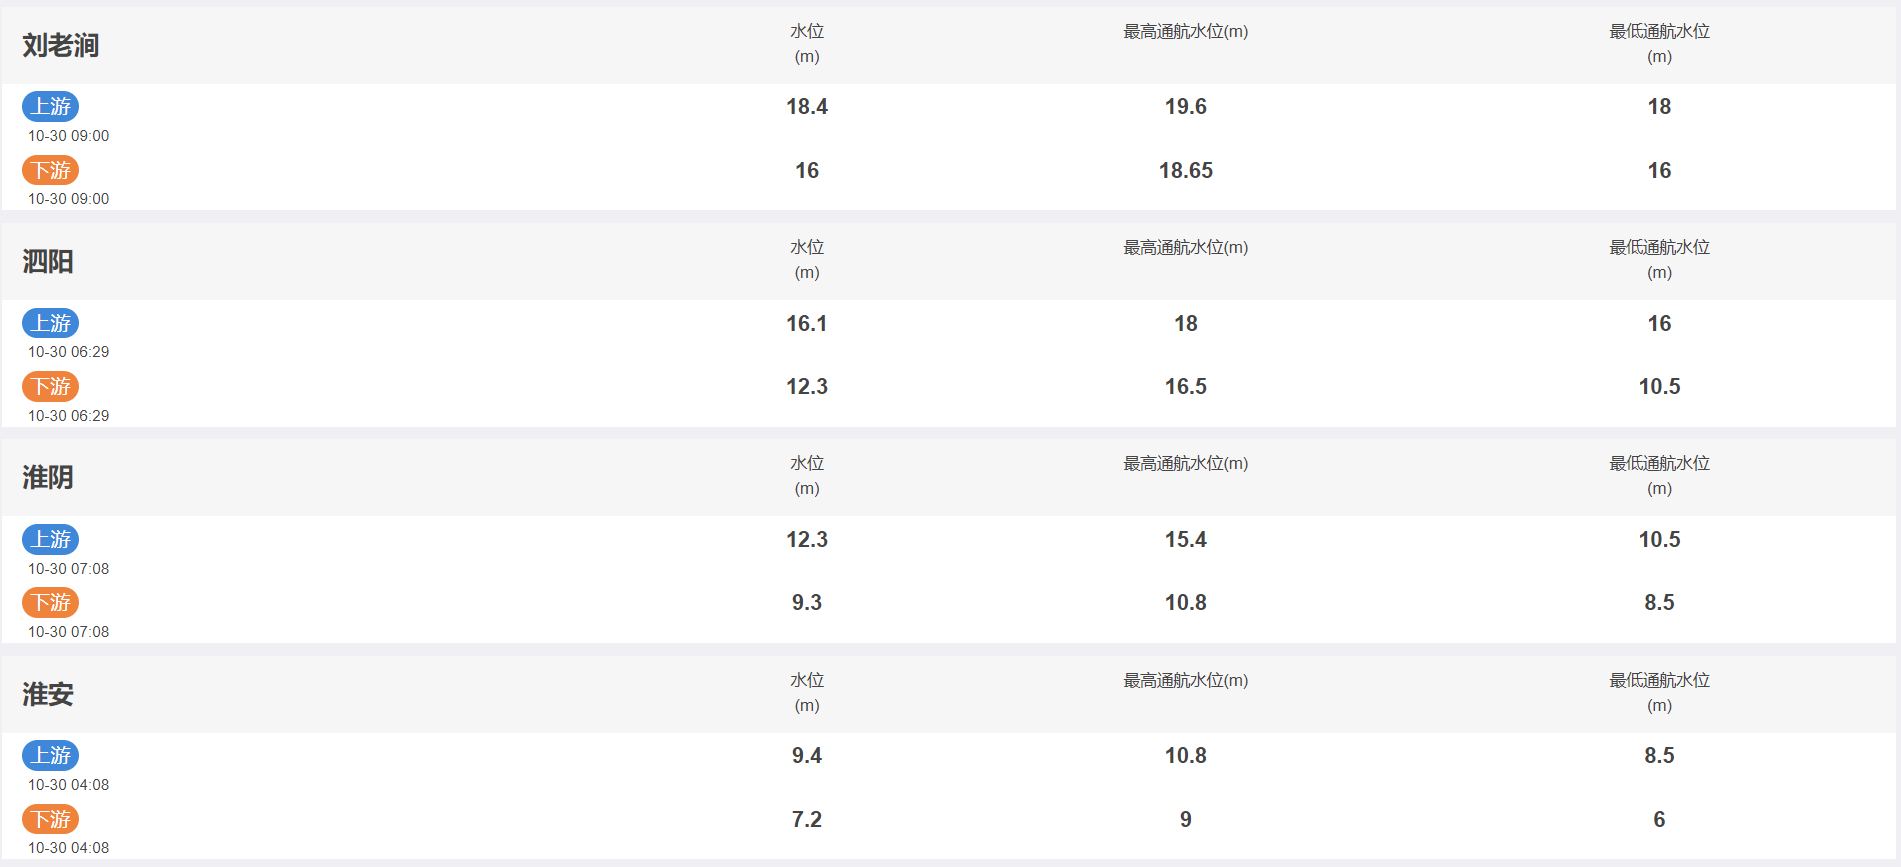This screenshot has width=1901, height=867.
Task: Click the 刘老涧 下游 orange badge
Action: click(x=51, y=170)
